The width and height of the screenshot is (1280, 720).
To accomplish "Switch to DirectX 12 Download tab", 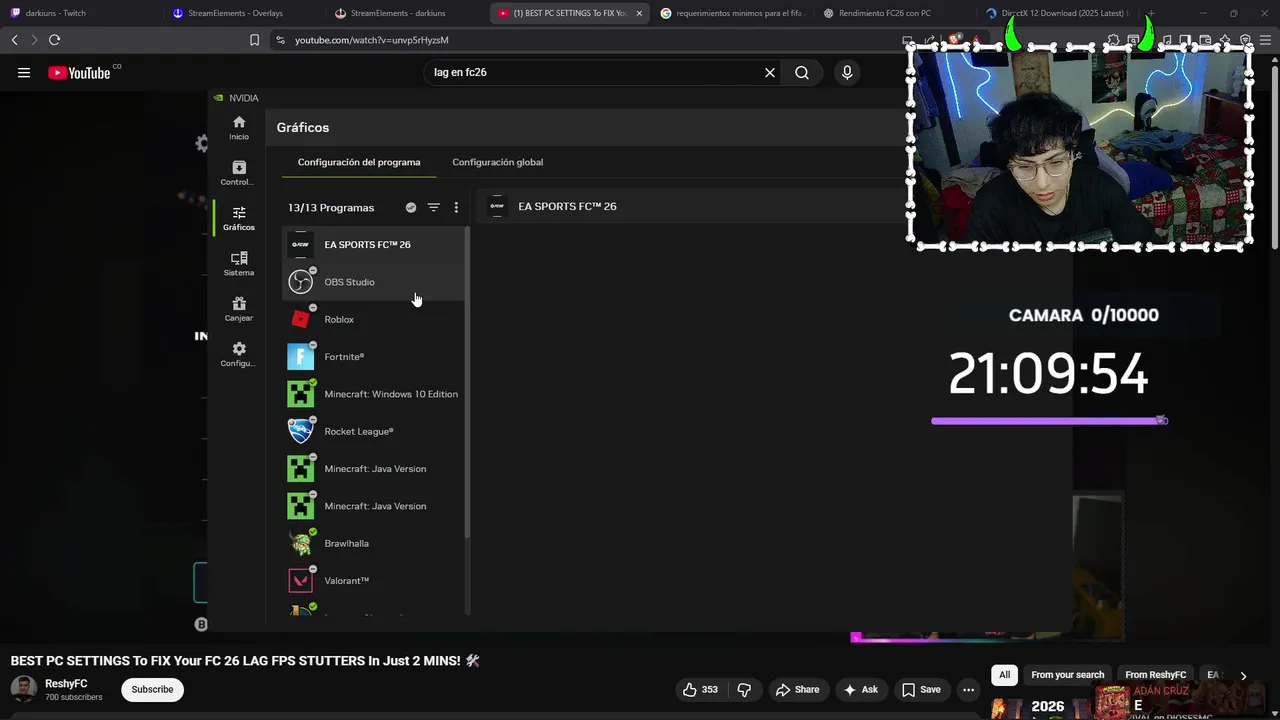I will point(1056,13).
